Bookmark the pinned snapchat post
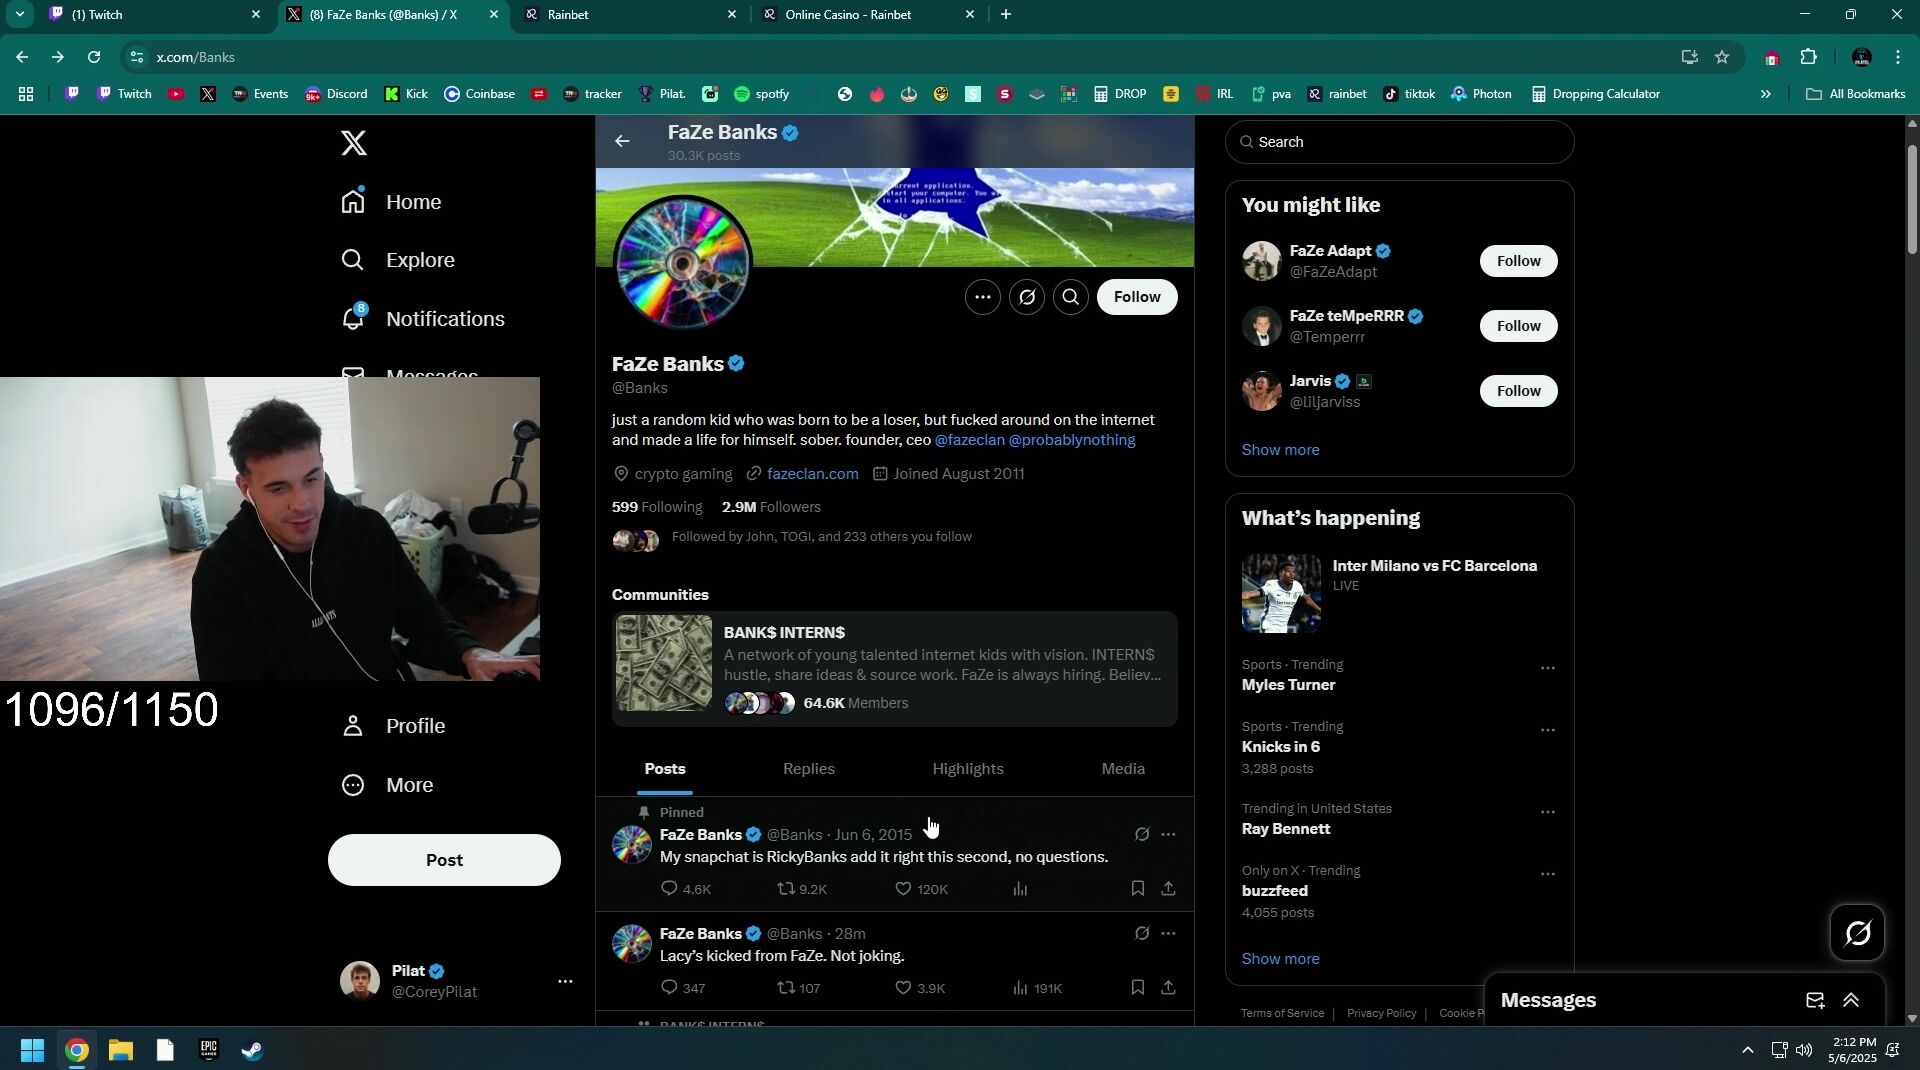This screenshot has width=1920, height=1070. click(x=1137, y=888)
